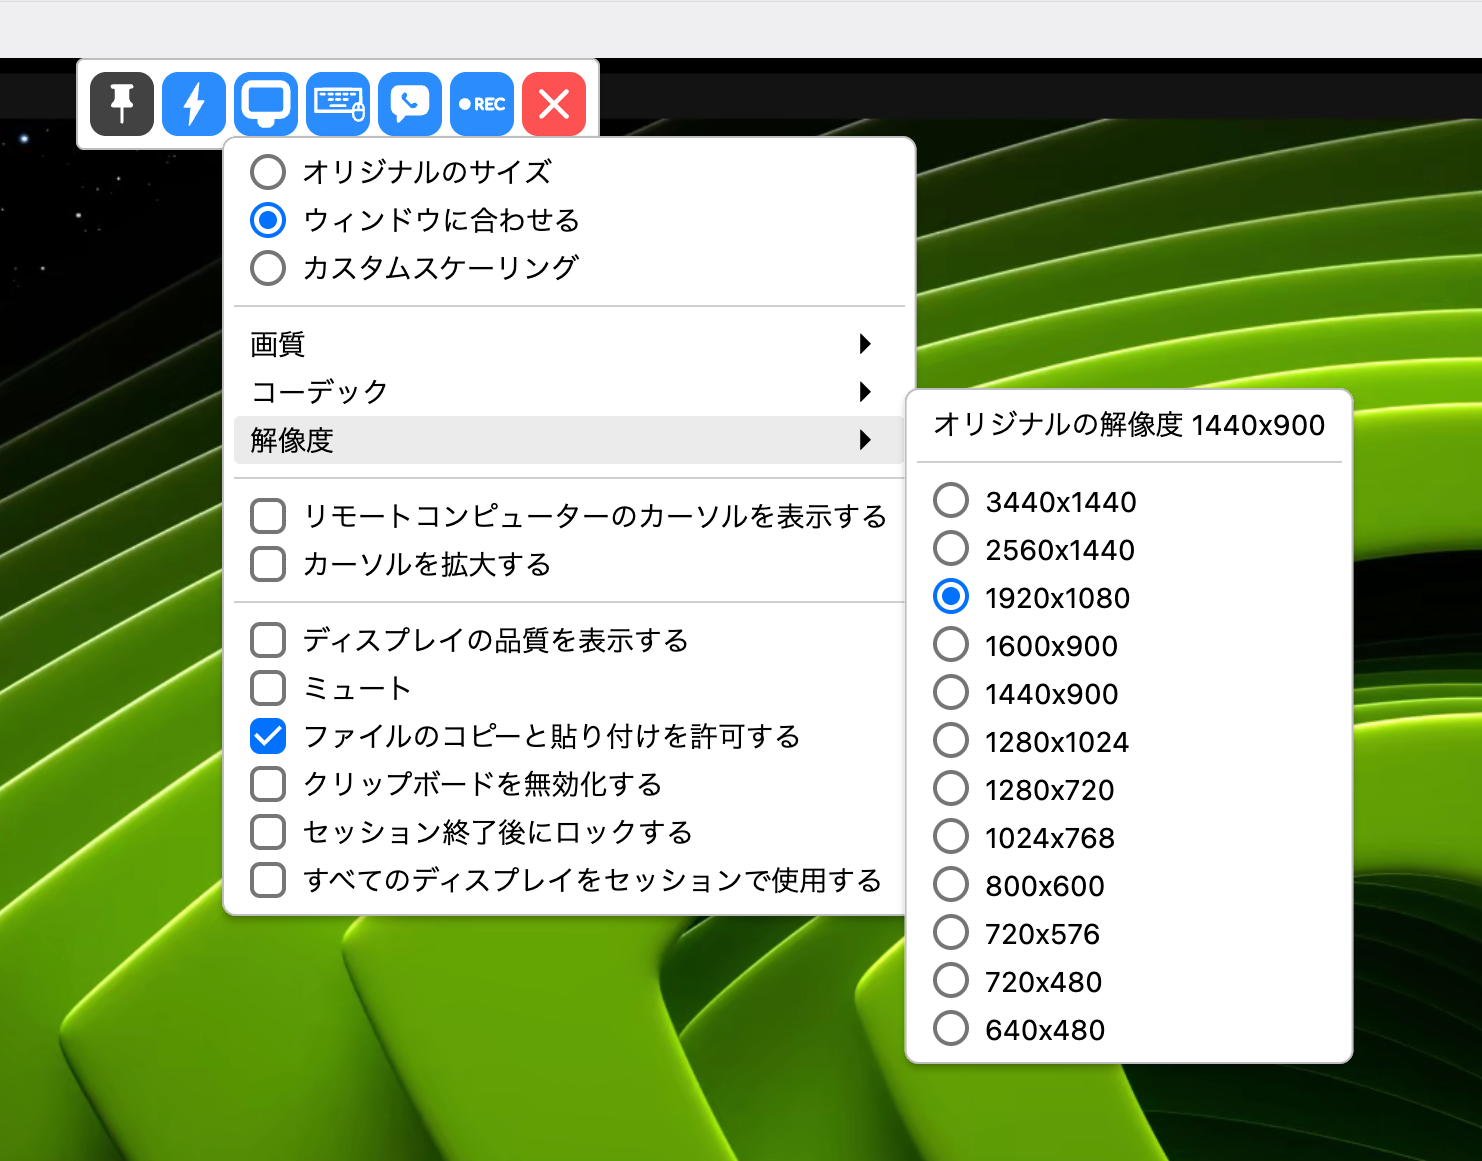Click the keyboard lock icon
The image size is (1482, 1161).
337,103
